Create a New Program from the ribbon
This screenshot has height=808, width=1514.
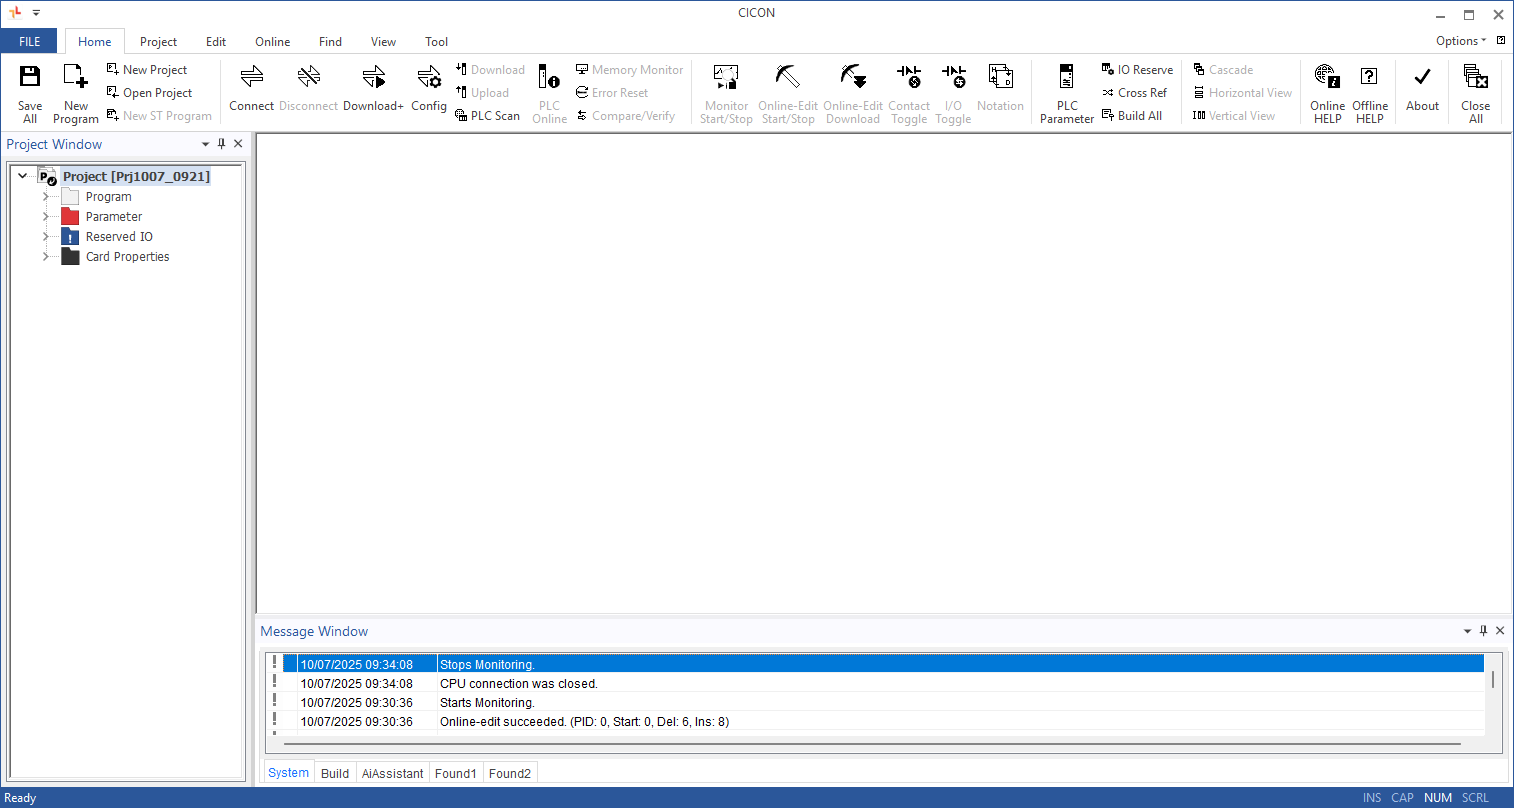point(76,78)
